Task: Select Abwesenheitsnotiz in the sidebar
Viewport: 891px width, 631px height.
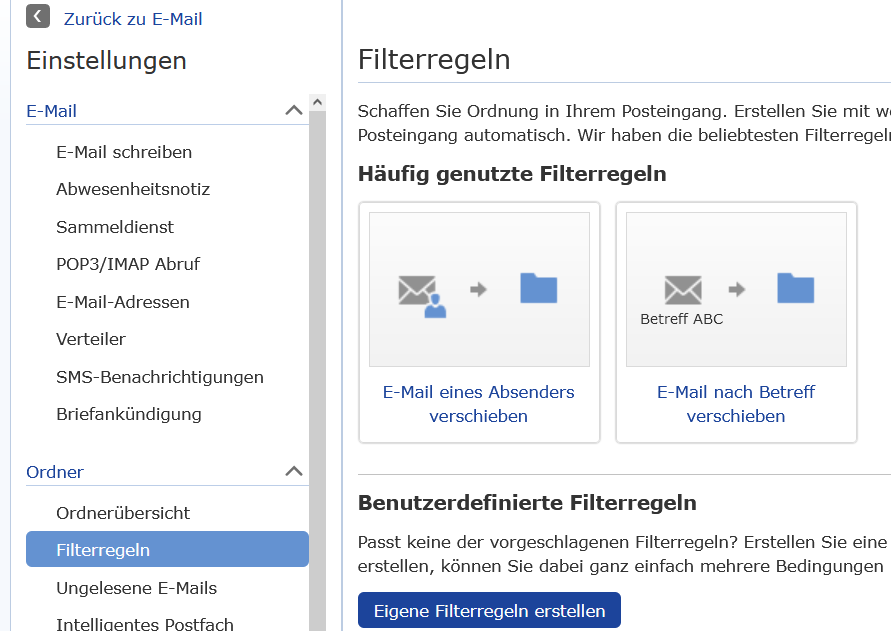Action: click(133, 189)
